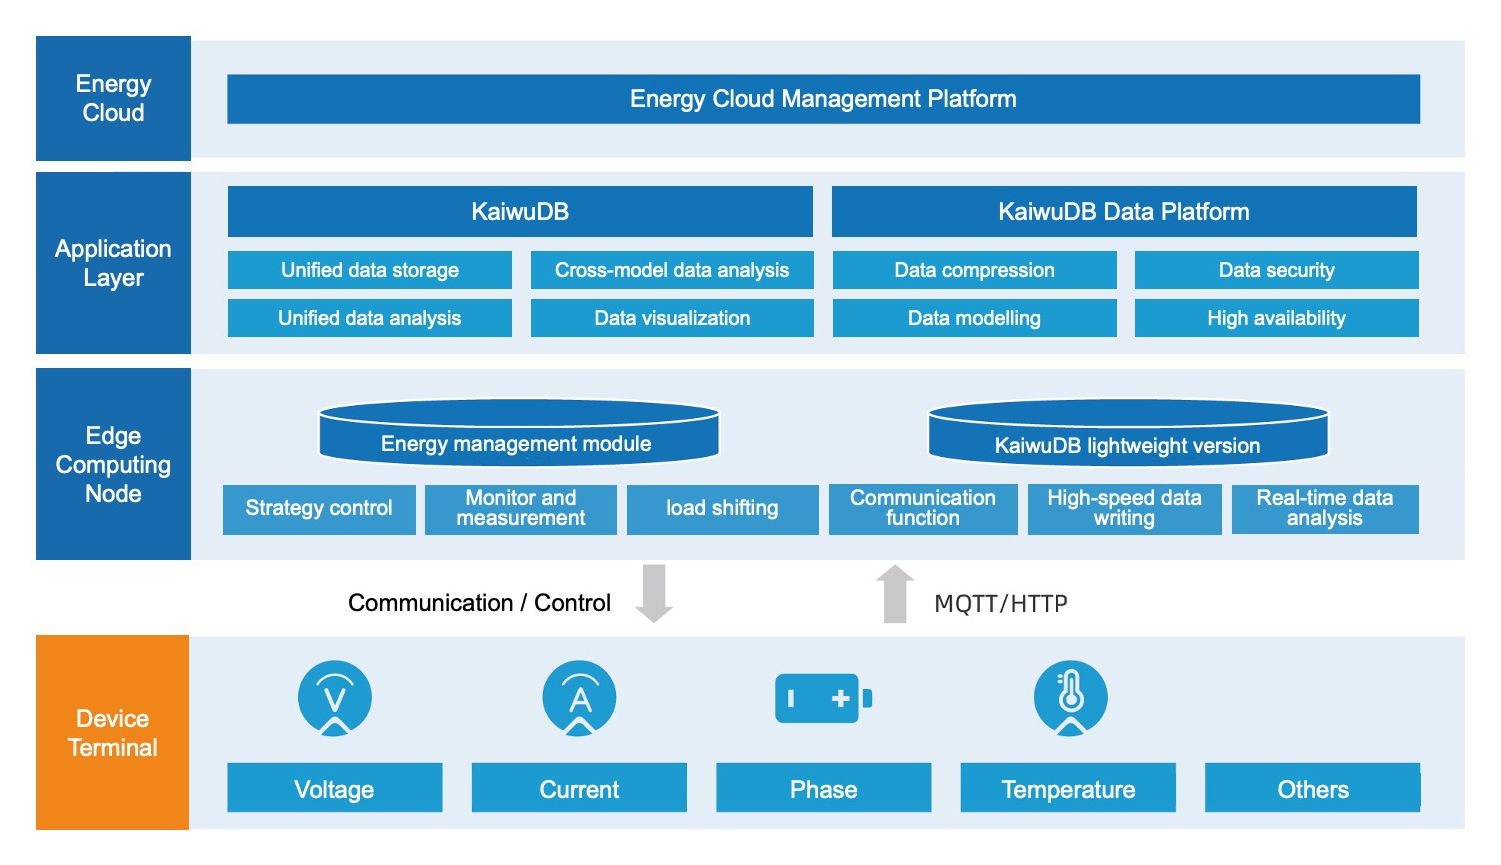Click the Cross-model data analysis box
This screenshot has width=1501, height=865.
coord(672,270)
